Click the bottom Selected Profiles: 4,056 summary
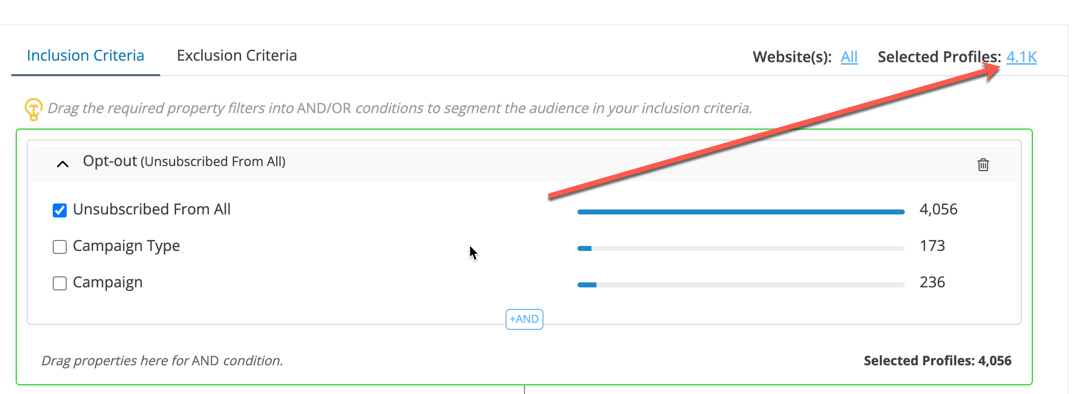 (937, 360)
